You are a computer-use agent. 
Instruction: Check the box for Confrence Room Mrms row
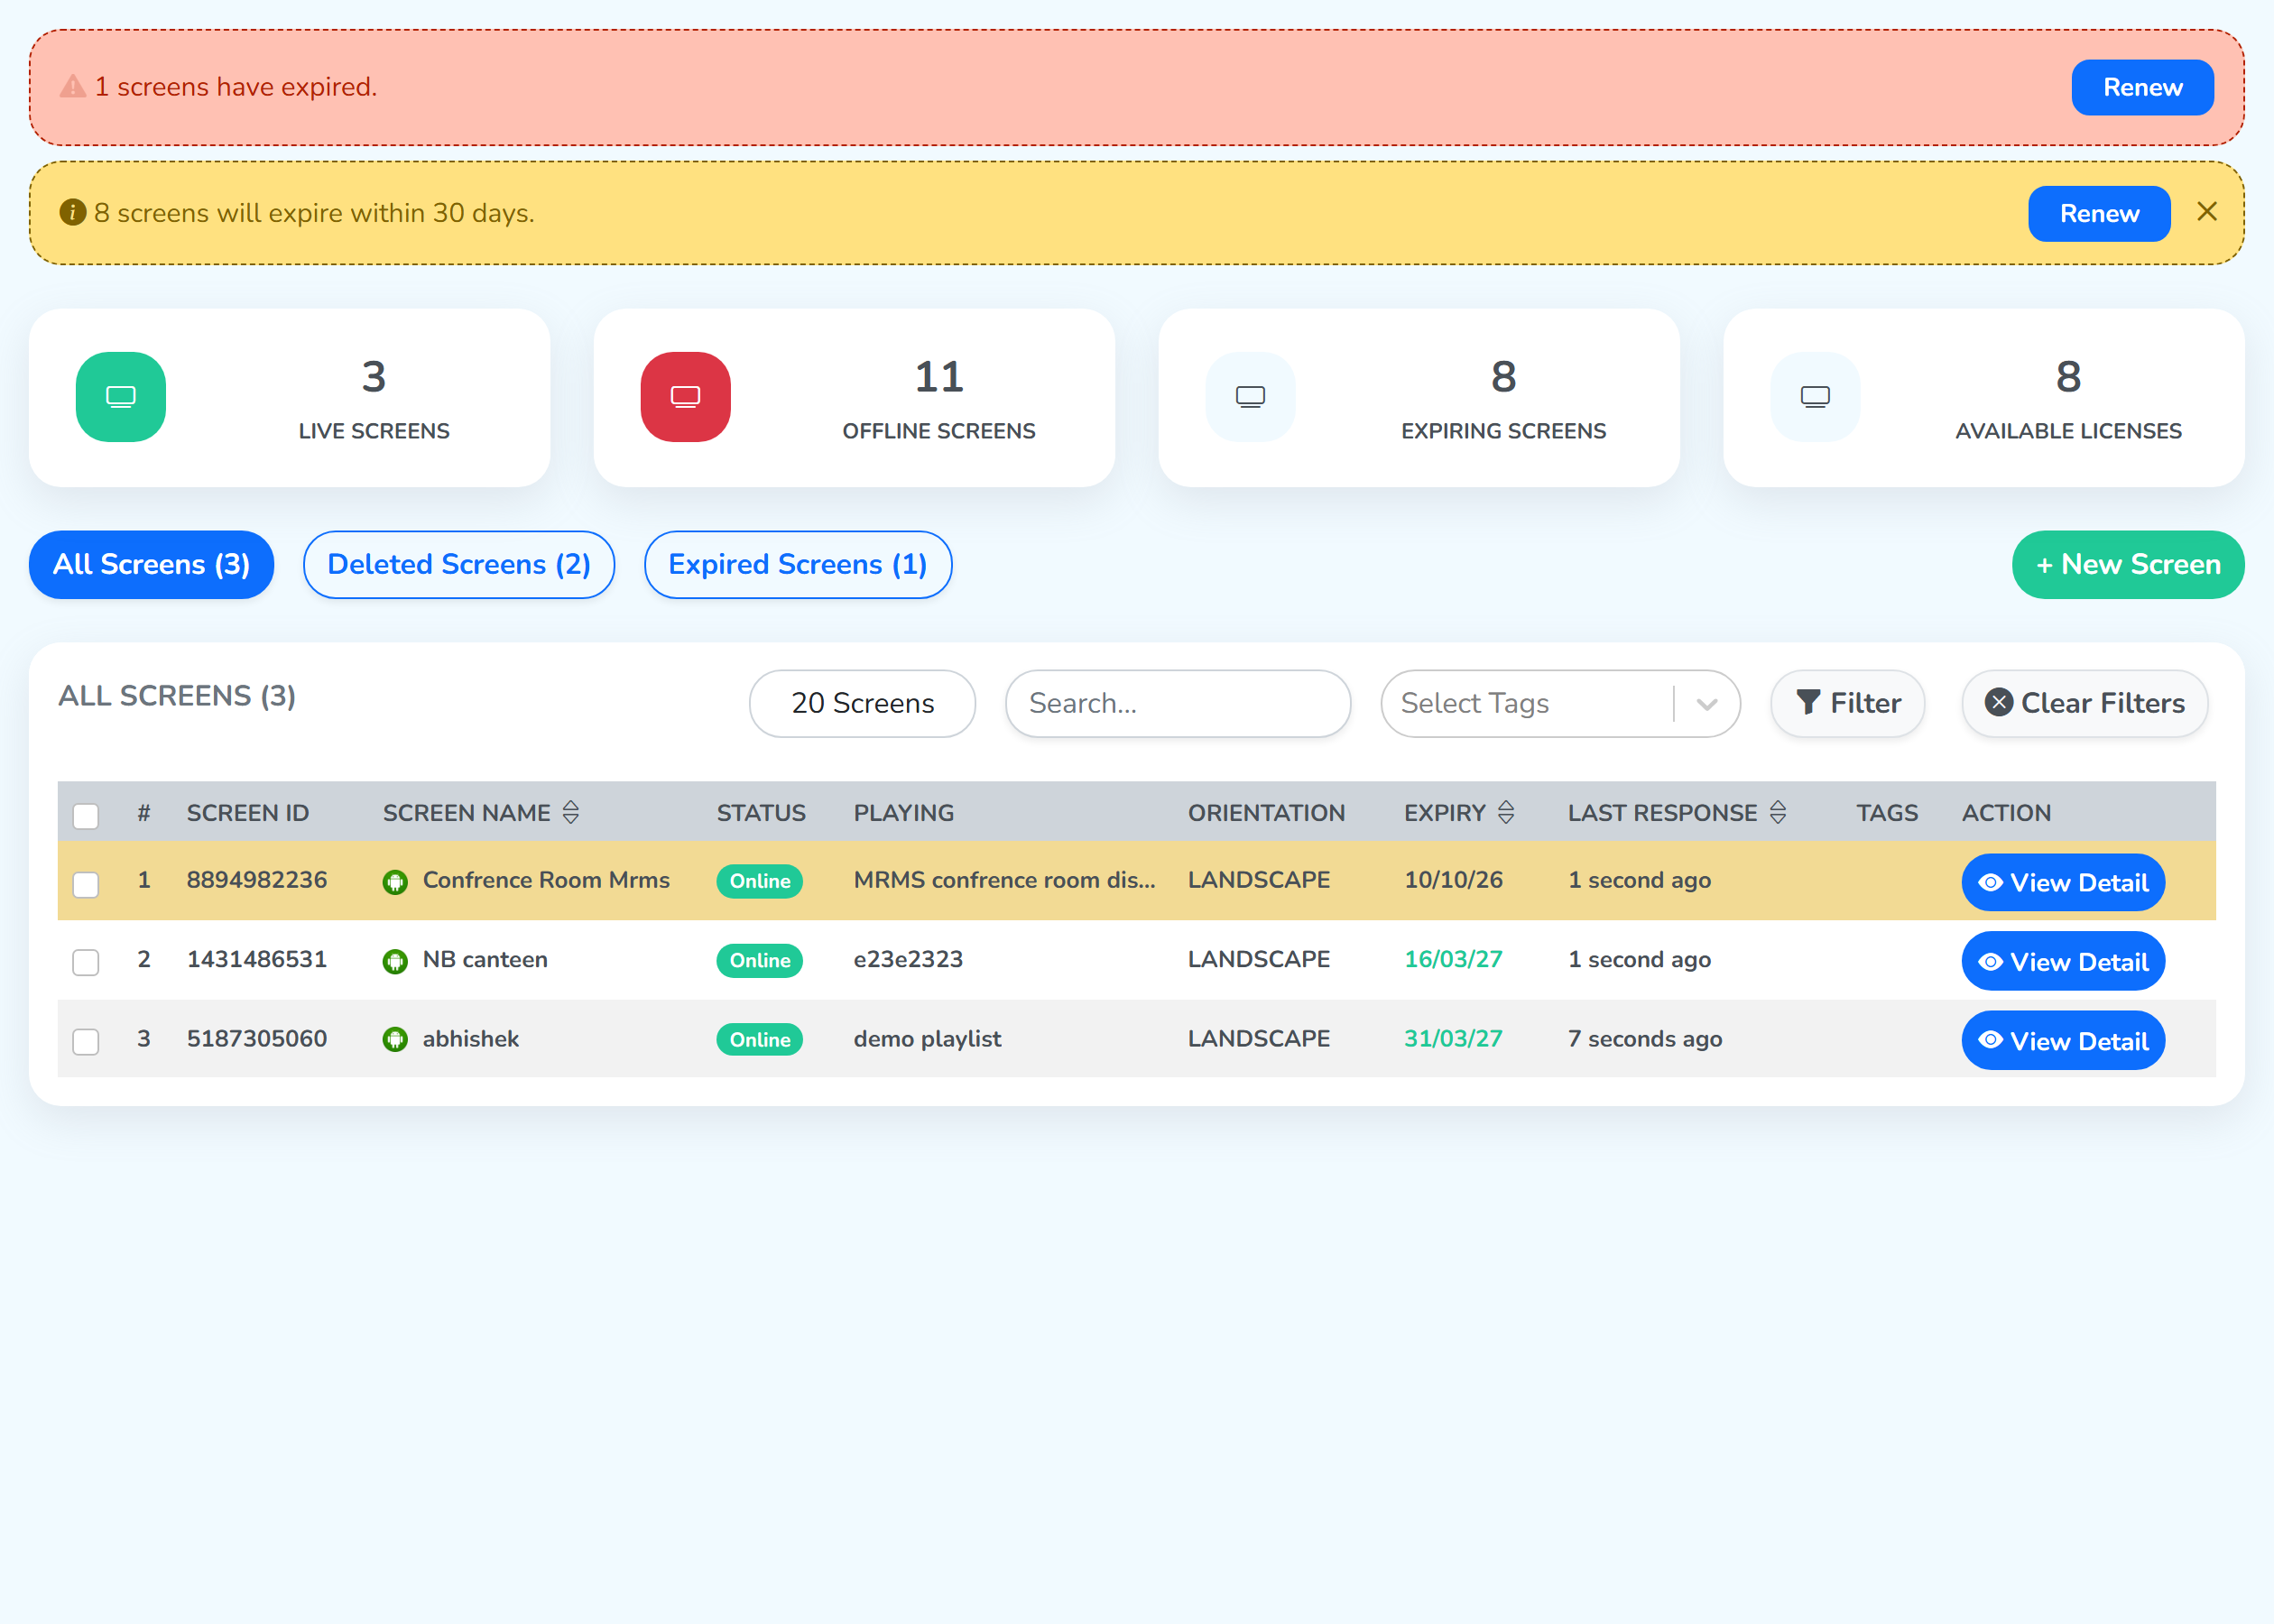pos(86,884)
